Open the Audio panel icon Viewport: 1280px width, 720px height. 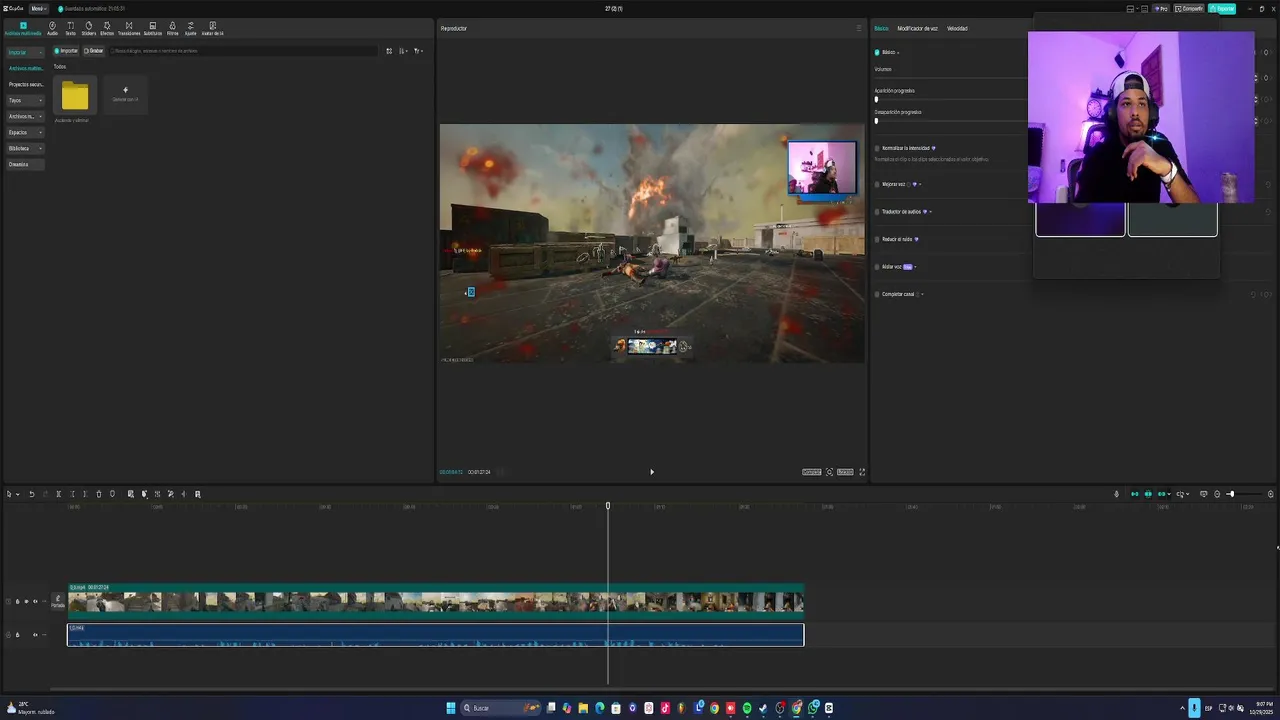point(52,28)
